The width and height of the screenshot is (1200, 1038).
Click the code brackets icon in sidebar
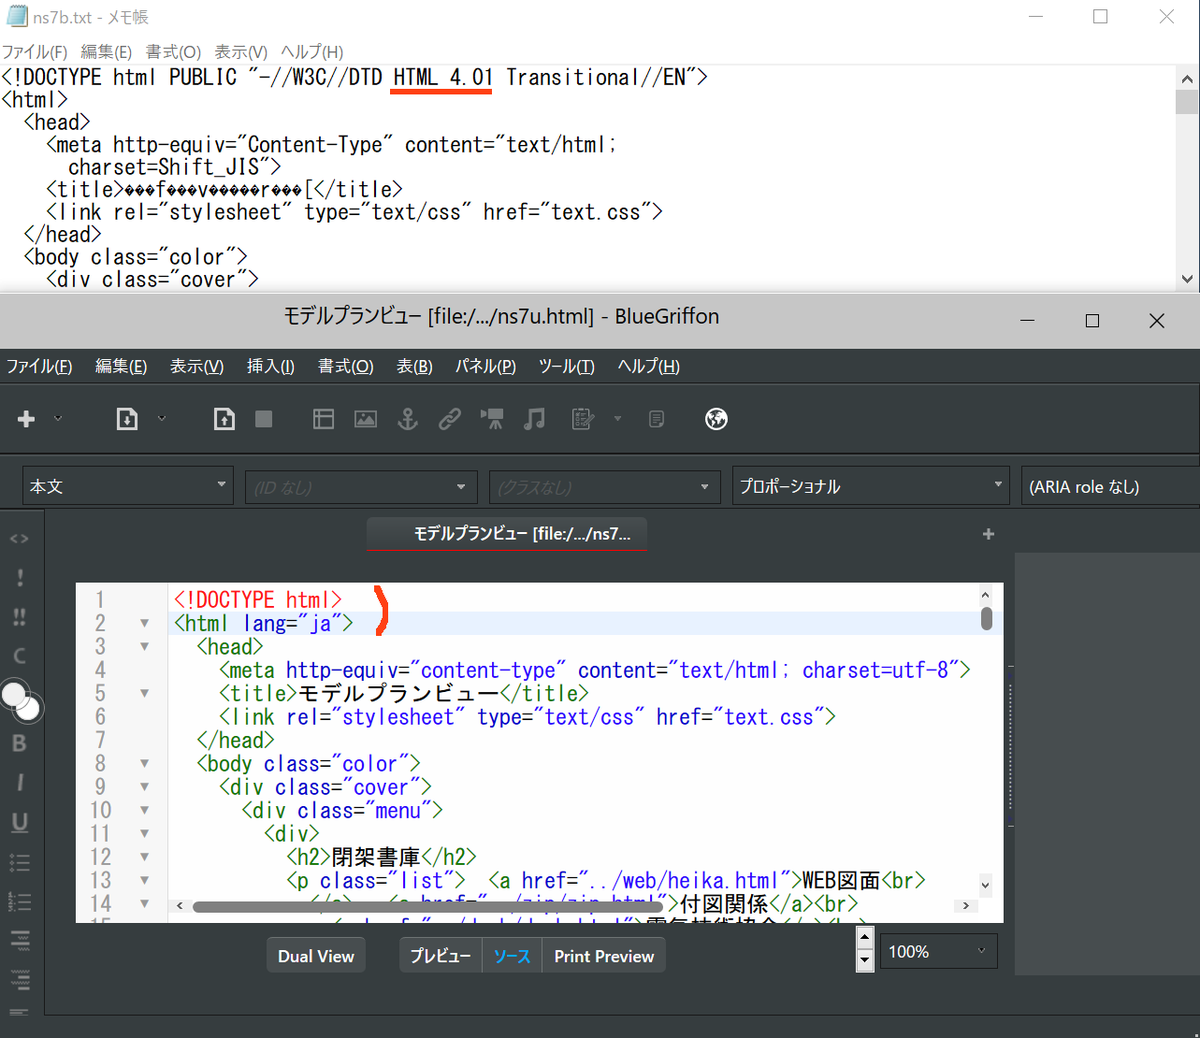click(x=19, y=539)
